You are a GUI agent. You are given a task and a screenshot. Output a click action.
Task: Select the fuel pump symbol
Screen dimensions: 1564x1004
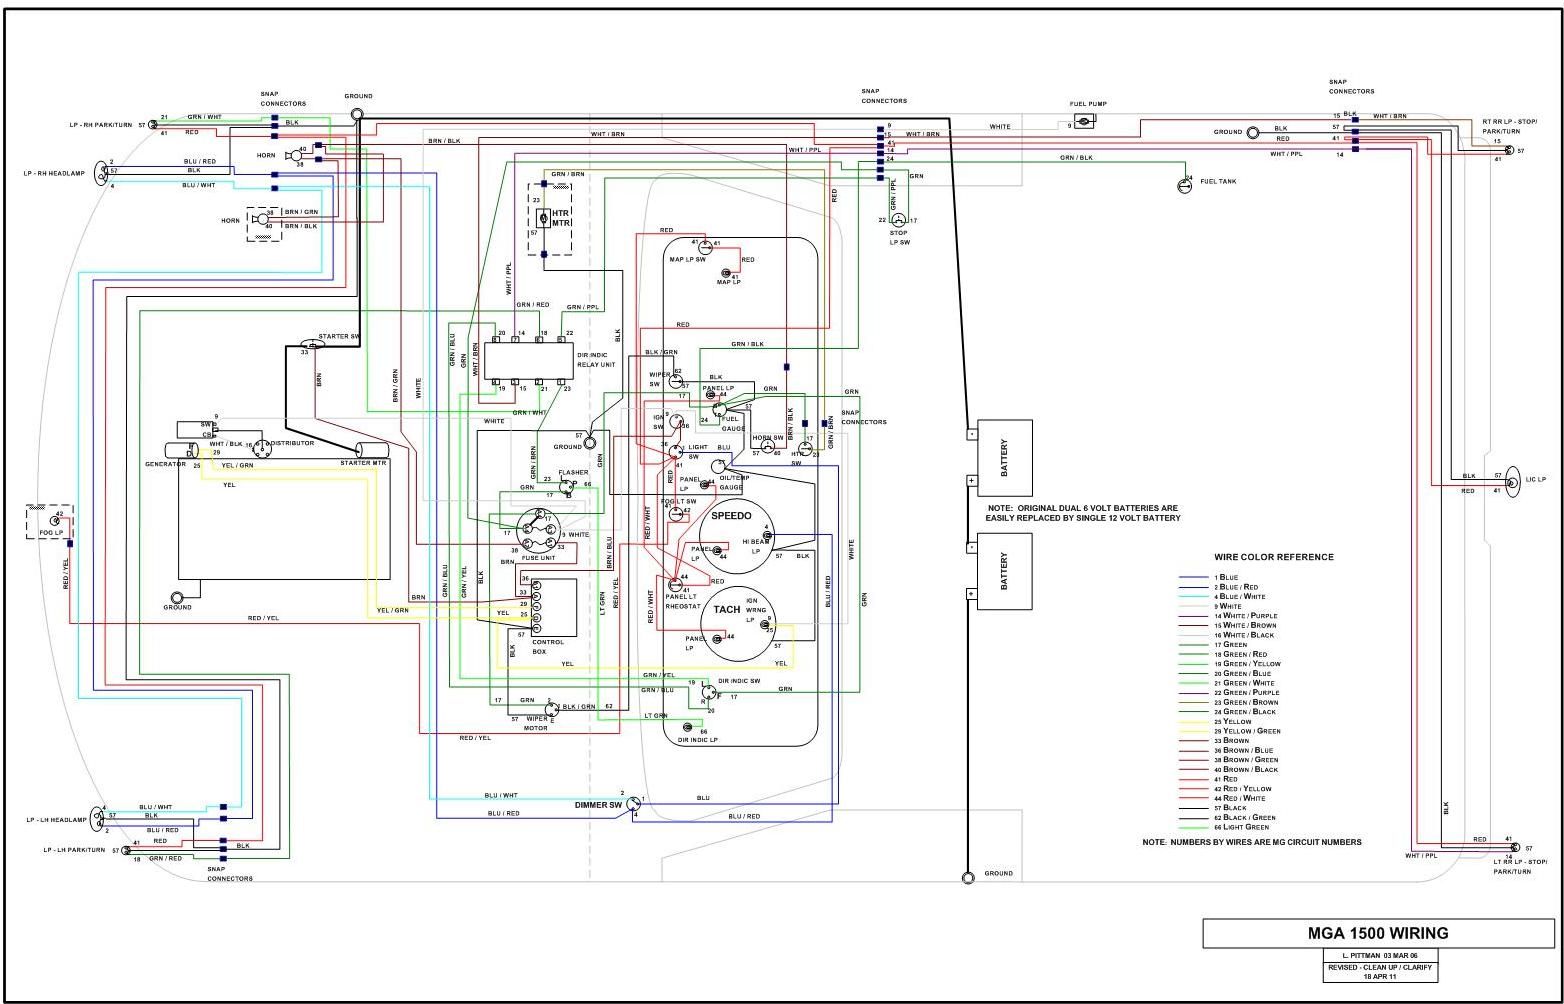[1084, 122]
